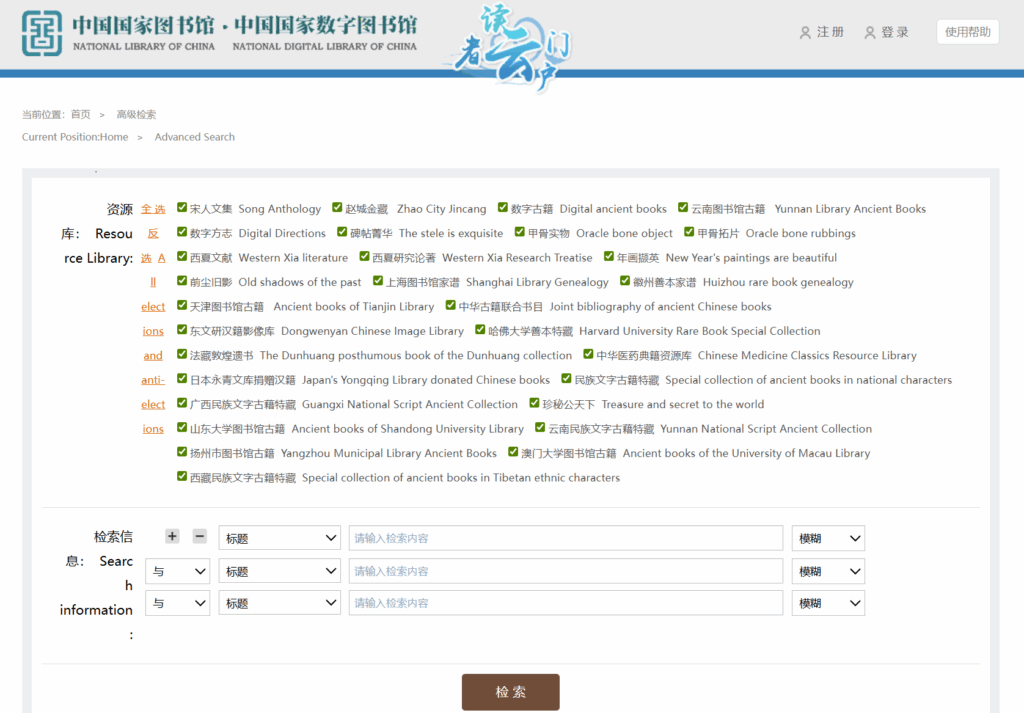Uncheck Harvard University Rare Book Special Collection

click(x=480, y=330)
